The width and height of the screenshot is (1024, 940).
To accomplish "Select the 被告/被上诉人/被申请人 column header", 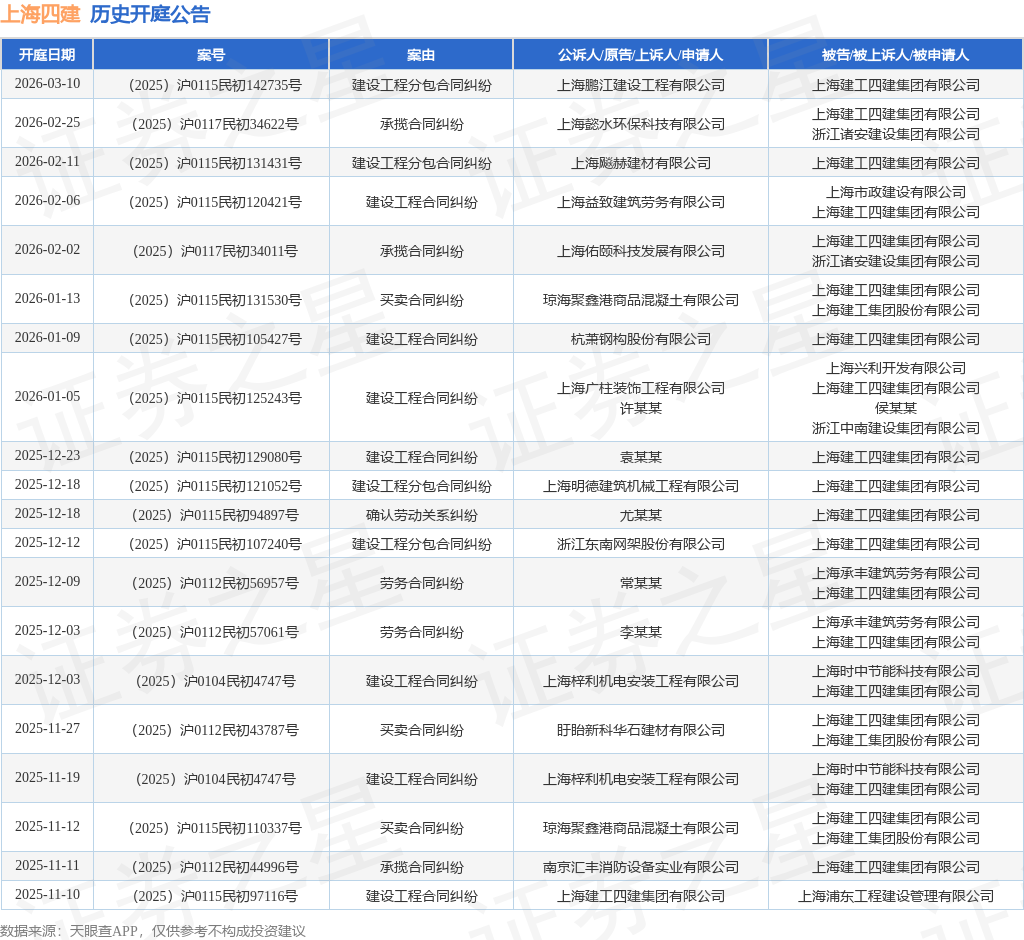I will (895, 55).
